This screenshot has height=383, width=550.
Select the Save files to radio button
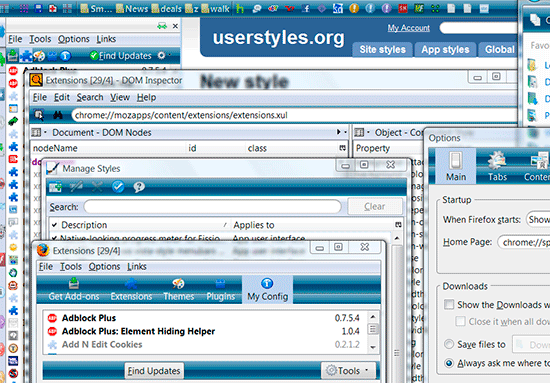(449, 344)
